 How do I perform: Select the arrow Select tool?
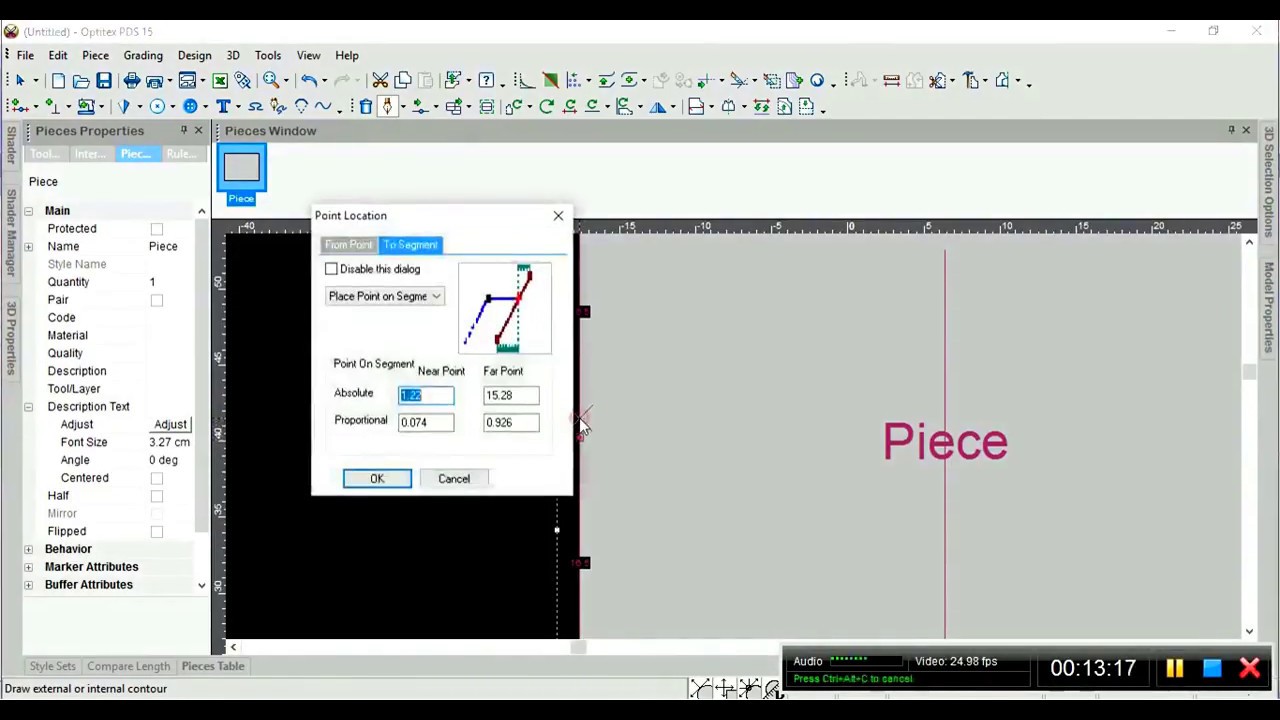coord(20,80)
